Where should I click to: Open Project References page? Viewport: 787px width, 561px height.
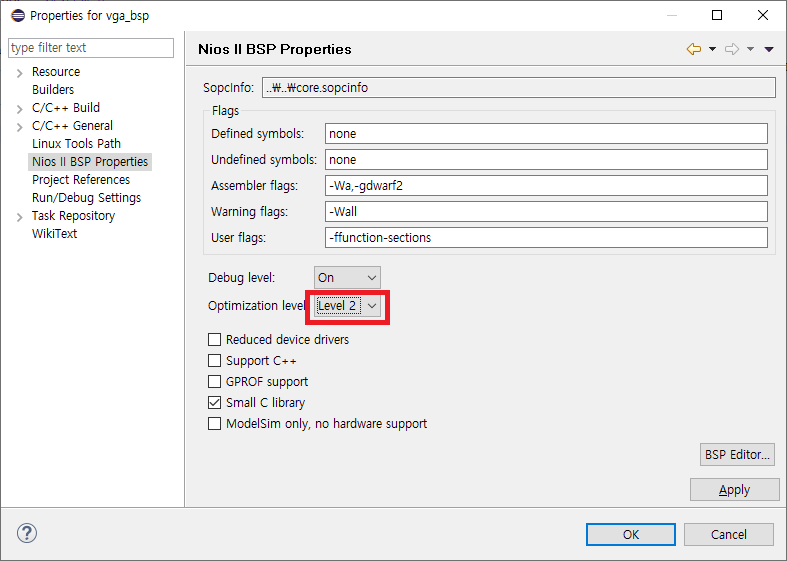point(81,180)
